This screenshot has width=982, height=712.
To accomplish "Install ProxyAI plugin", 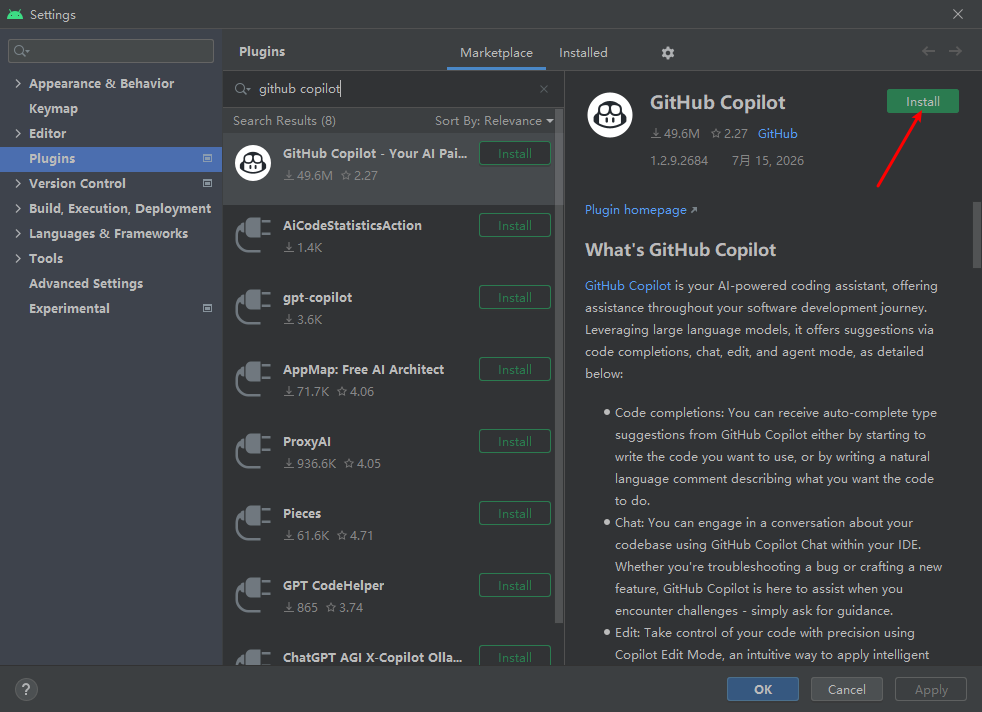I will [515, 441].
